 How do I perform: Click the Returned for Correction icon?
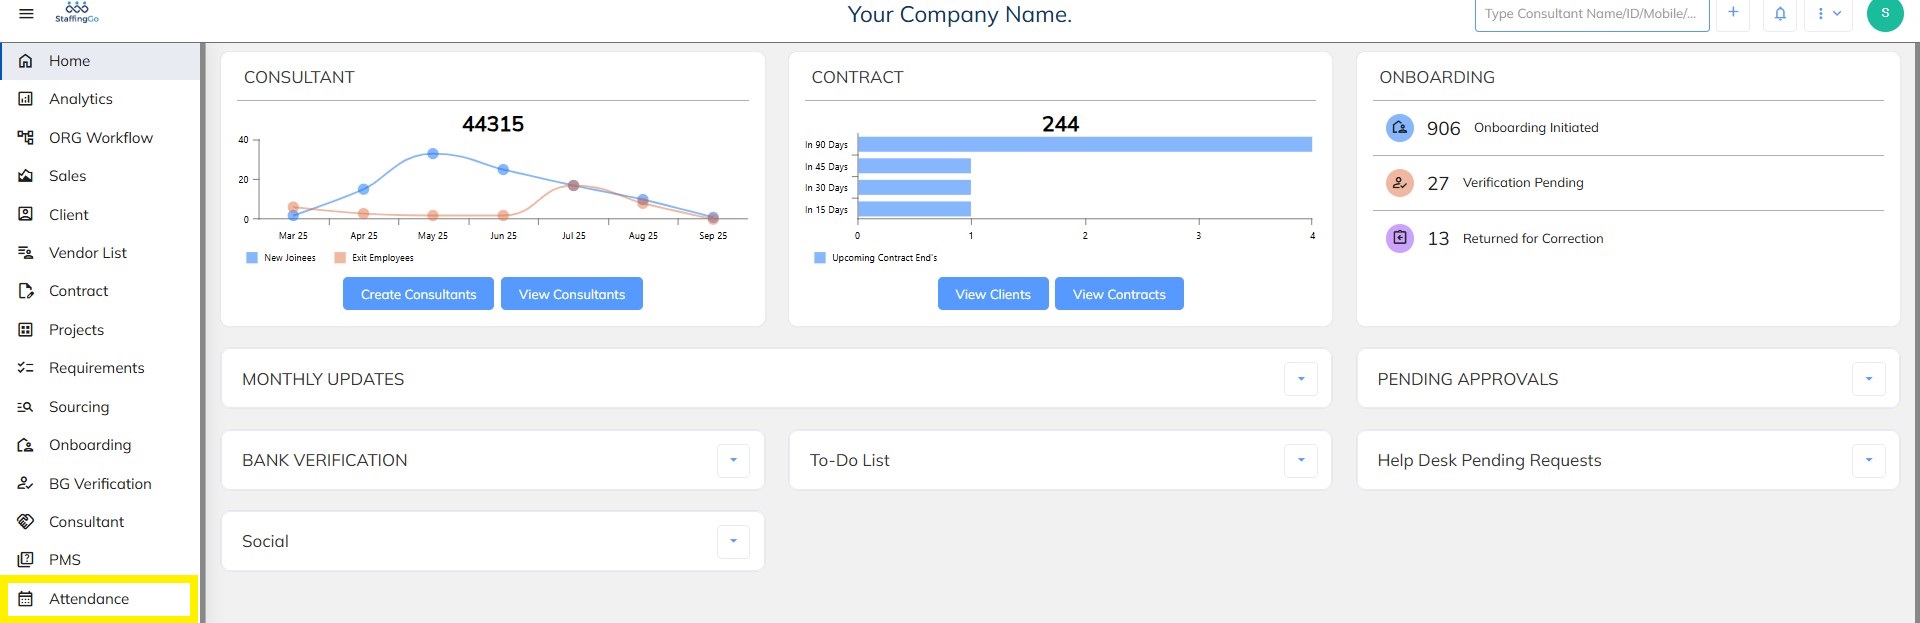click(1399, 238)
